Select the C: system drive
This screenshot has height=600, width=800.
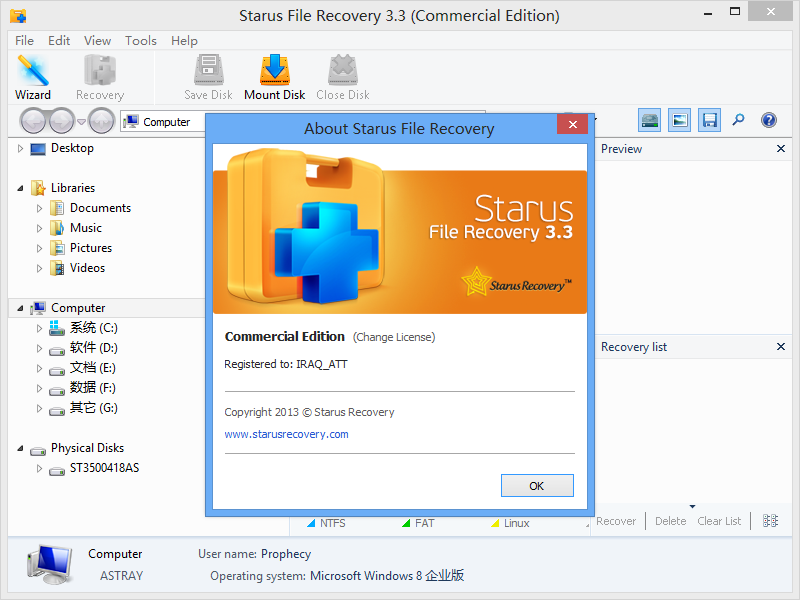pos(94,328)
